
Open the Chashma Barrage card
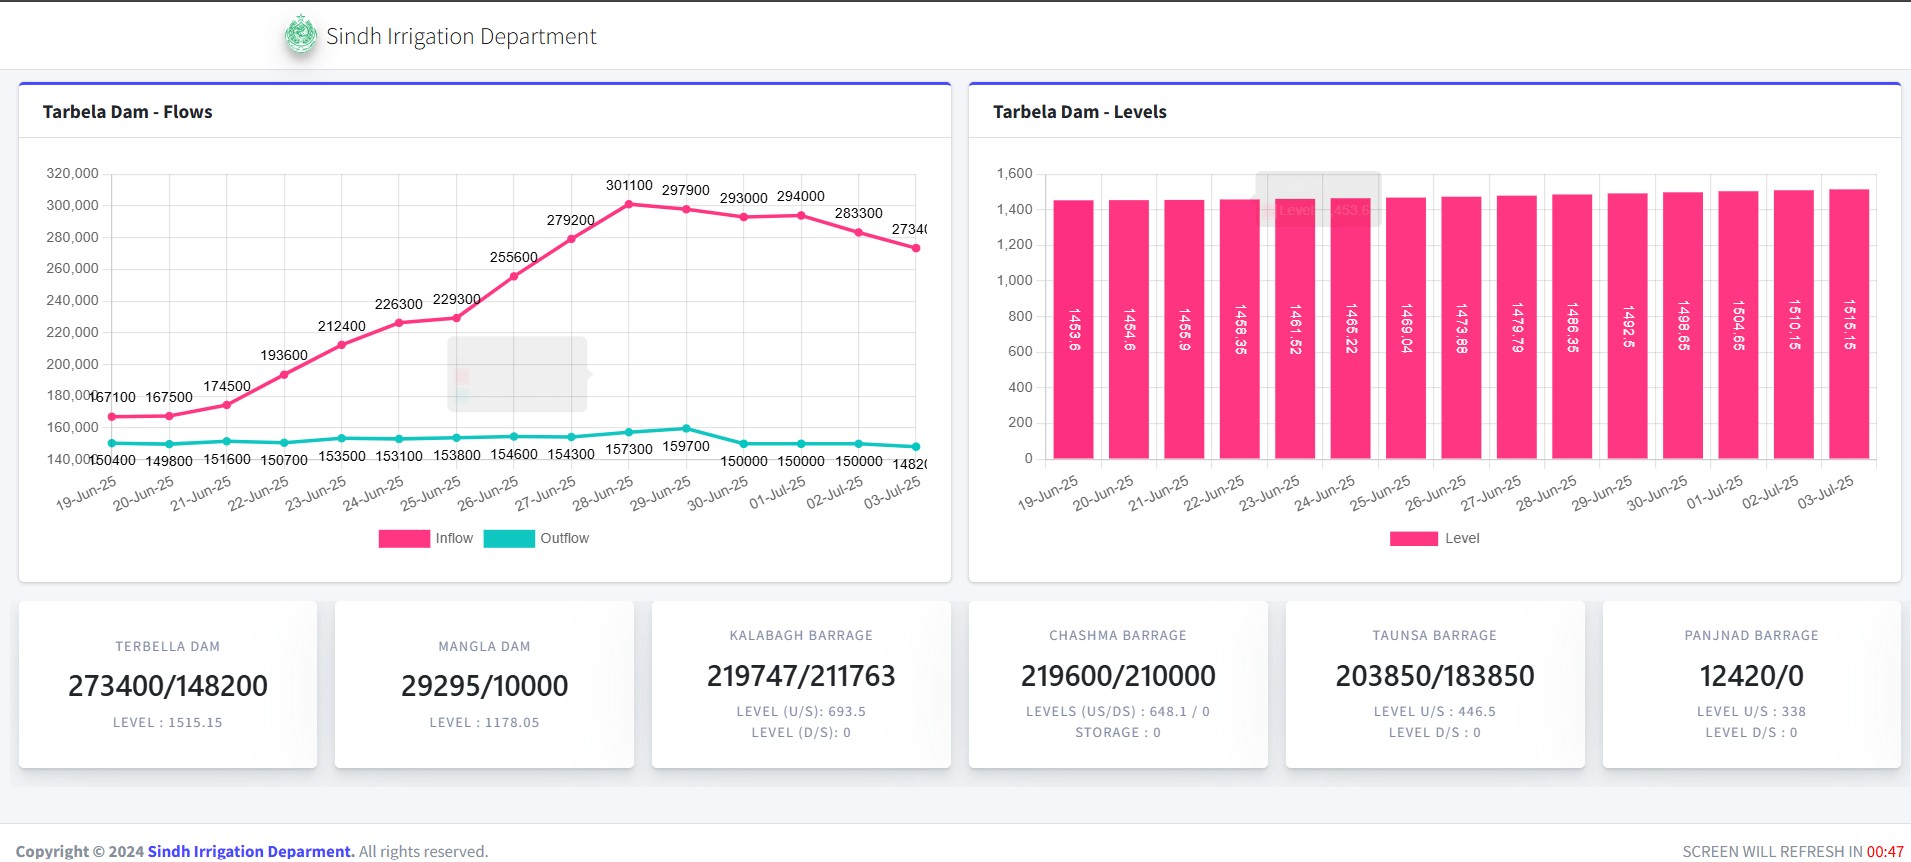pyautogui.click(x=1118, y=685)
